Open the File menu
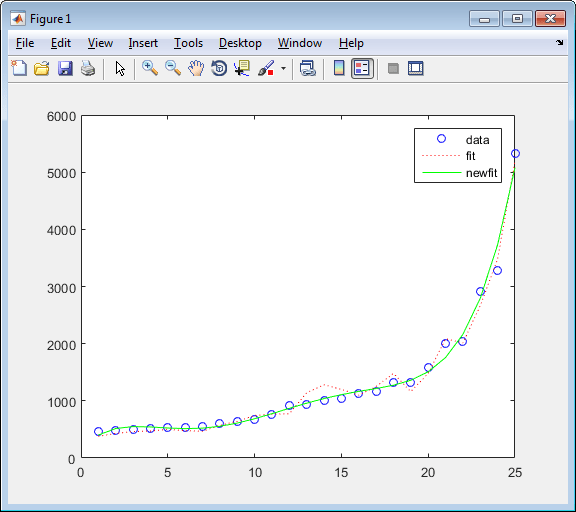576x512 pixels. 25,43
